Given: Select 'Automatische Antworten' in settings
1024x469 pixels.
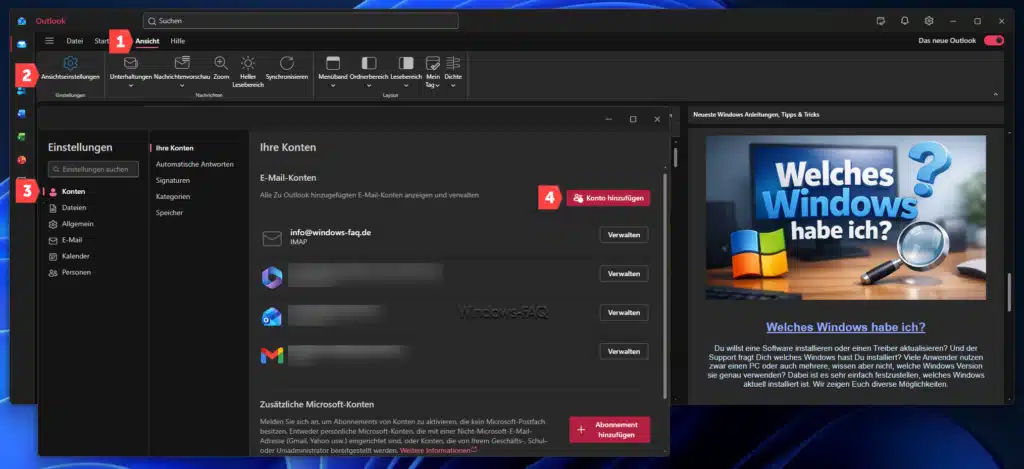Looking at the screenshot, I should click(195, 164).
